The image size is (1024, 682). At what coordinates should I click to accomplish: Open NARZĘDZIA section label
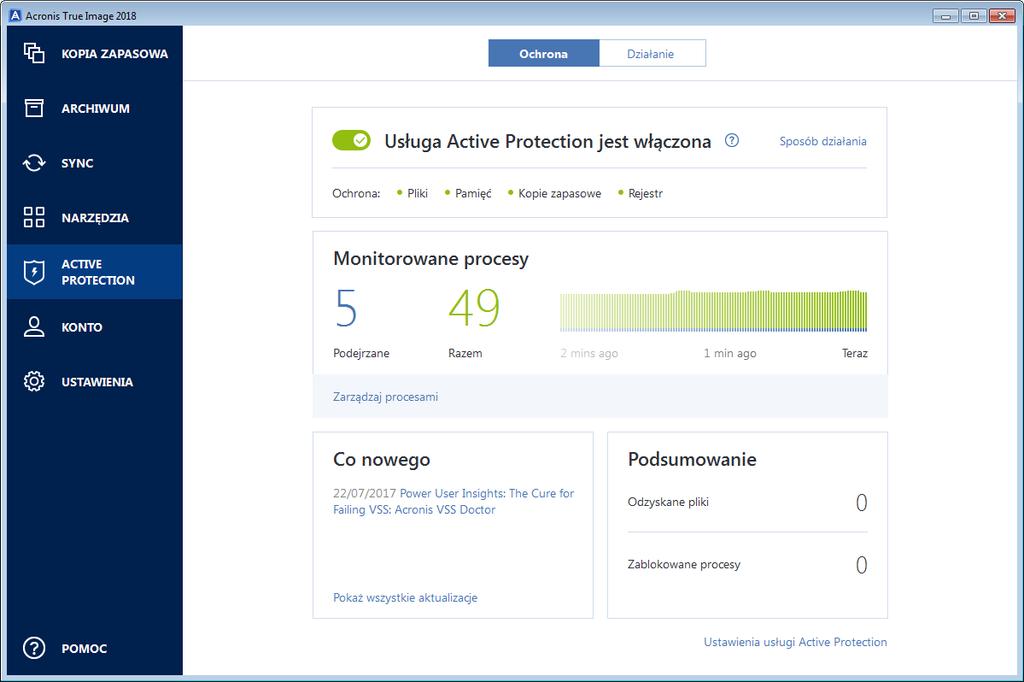coord(95,218)
